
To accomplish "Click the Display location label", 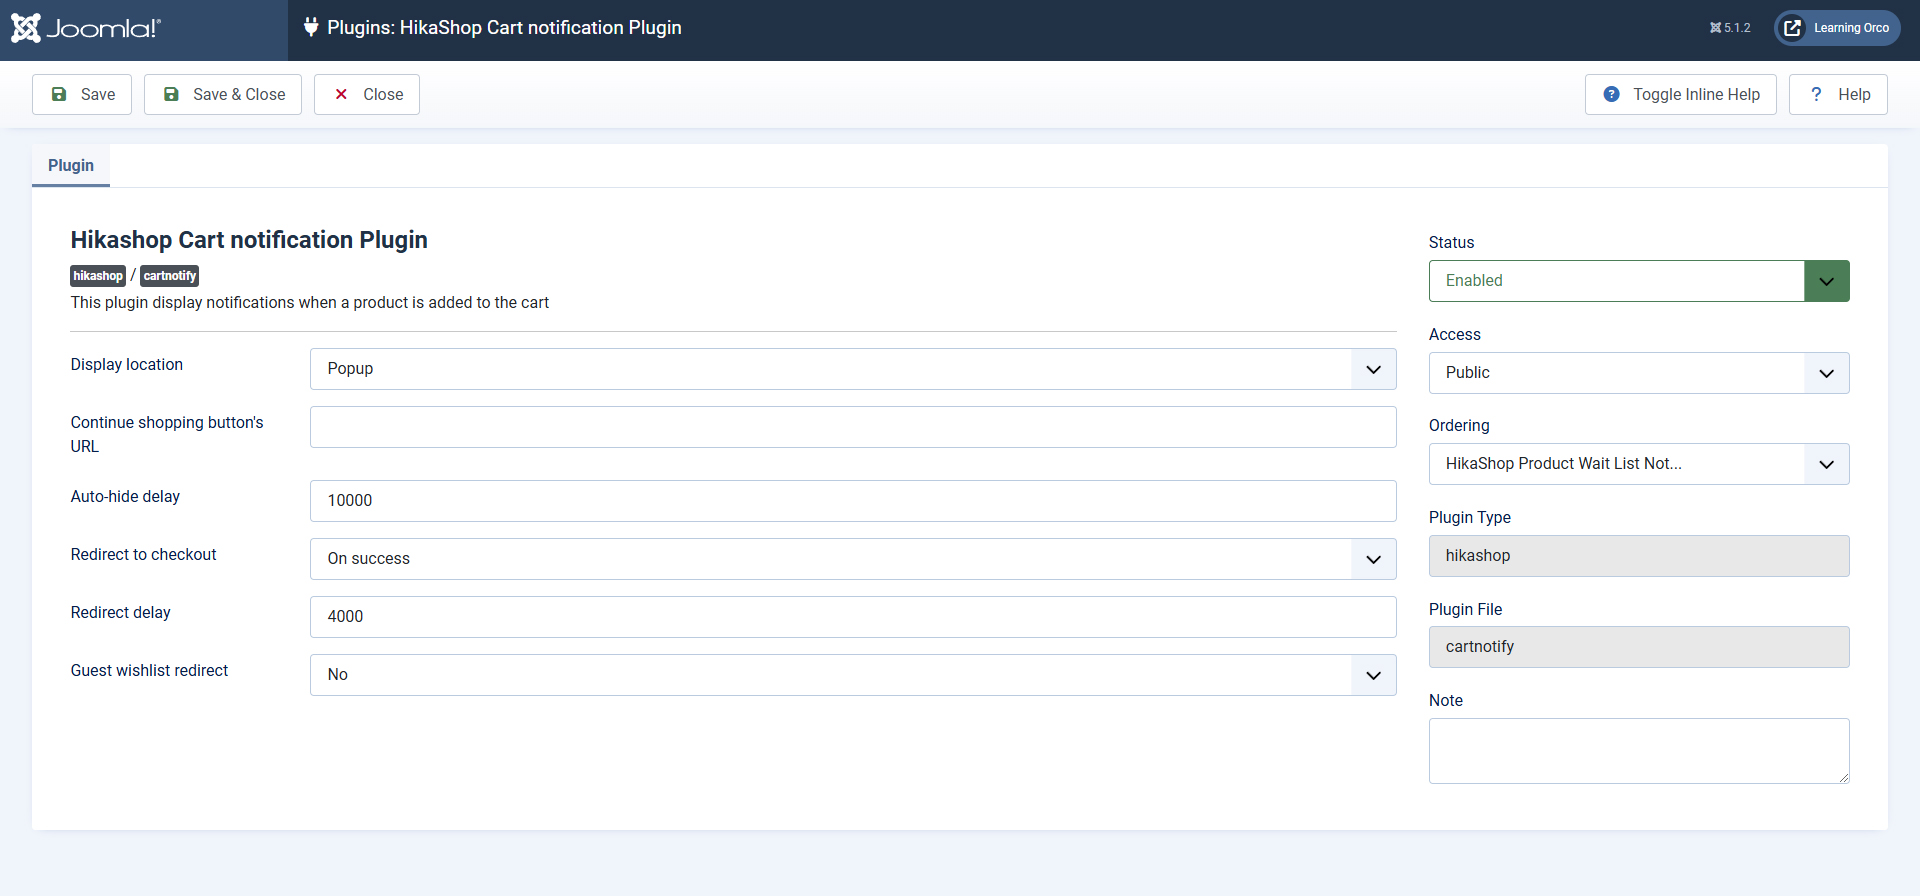I will [127, 365].
